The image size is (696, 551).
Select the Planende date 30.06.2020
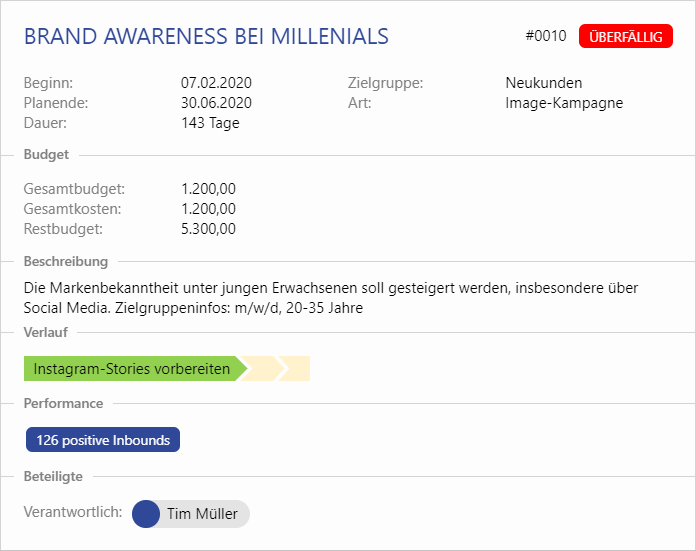point(216,103)
